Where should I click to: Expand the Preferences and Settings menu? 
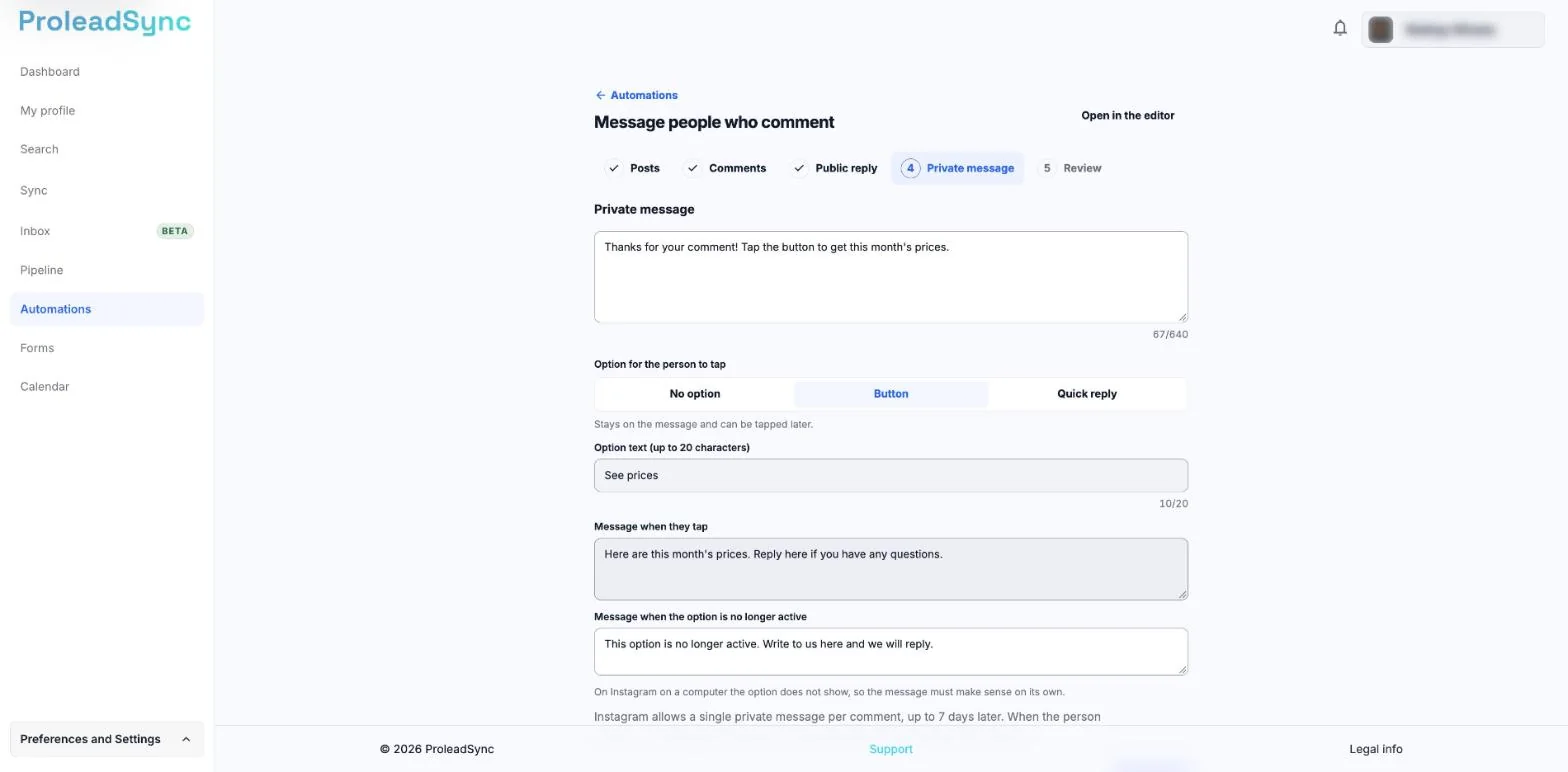click(x=107, y=739)
